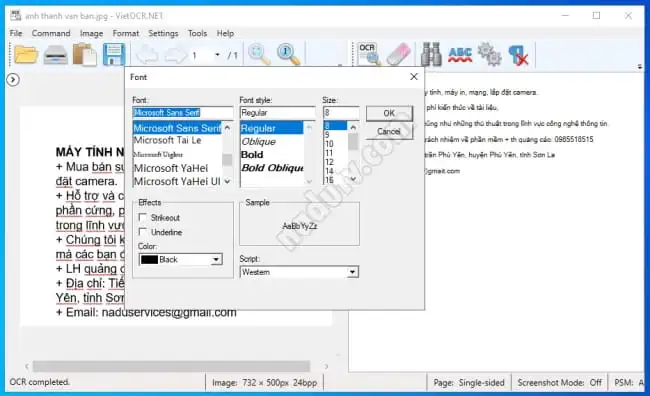Open post-processing gears icon

[x=489, y=54]
